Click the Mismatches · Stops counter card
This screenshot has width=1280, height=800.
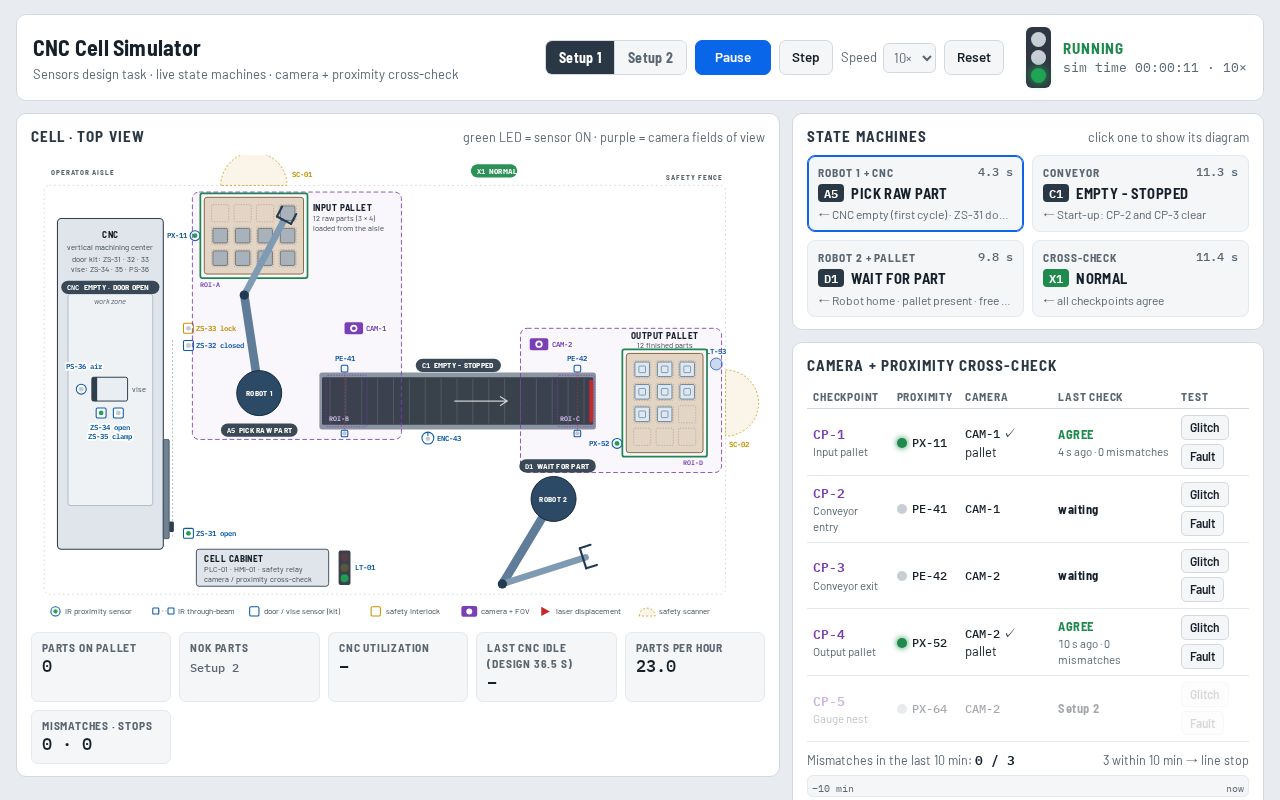click(101, 736)
